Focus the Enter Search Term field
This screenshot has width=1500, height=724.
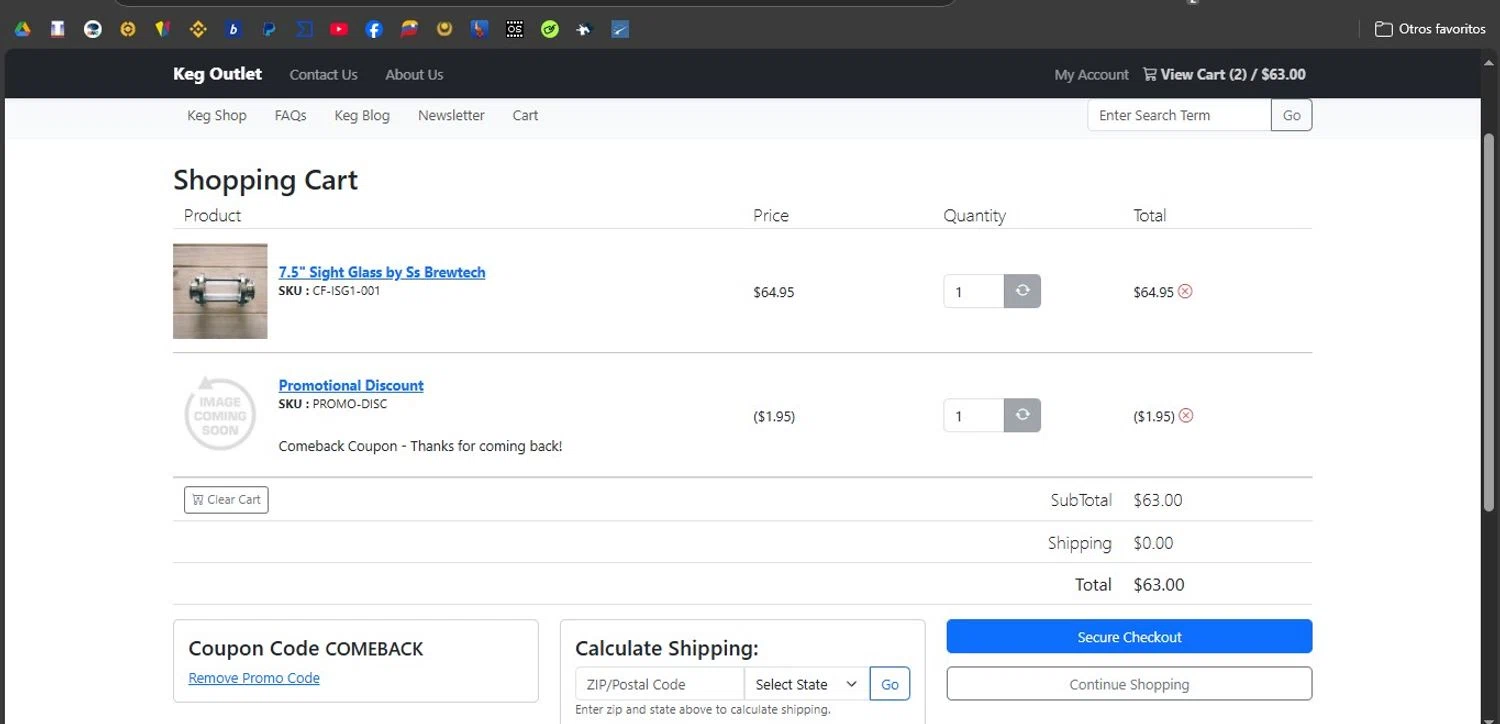(1179, 115)
